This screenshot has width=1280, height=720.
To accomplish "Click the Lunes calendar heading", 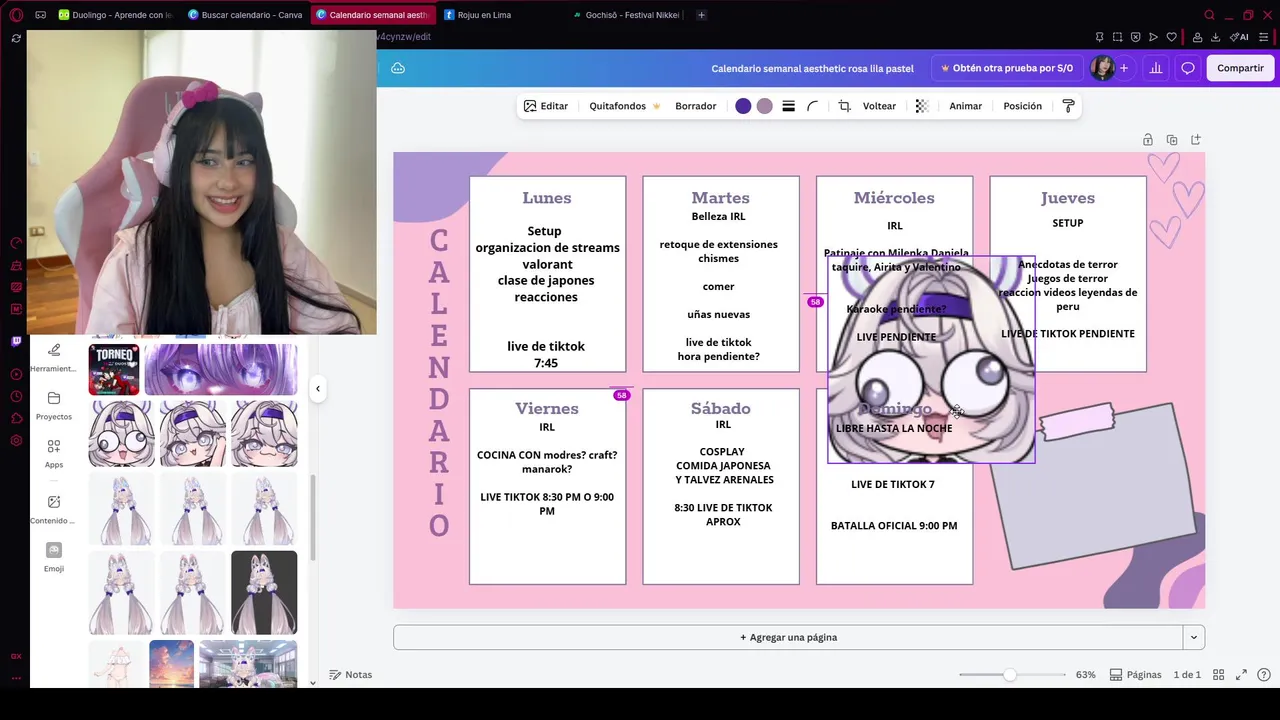I will point(547,198).
